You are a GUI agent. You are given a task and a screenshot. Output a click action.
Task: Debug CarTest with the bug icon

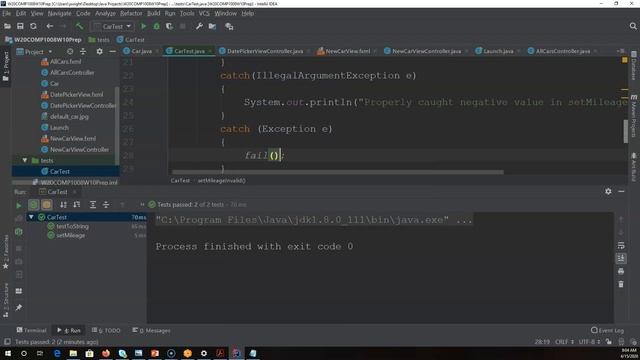(156, 27)
